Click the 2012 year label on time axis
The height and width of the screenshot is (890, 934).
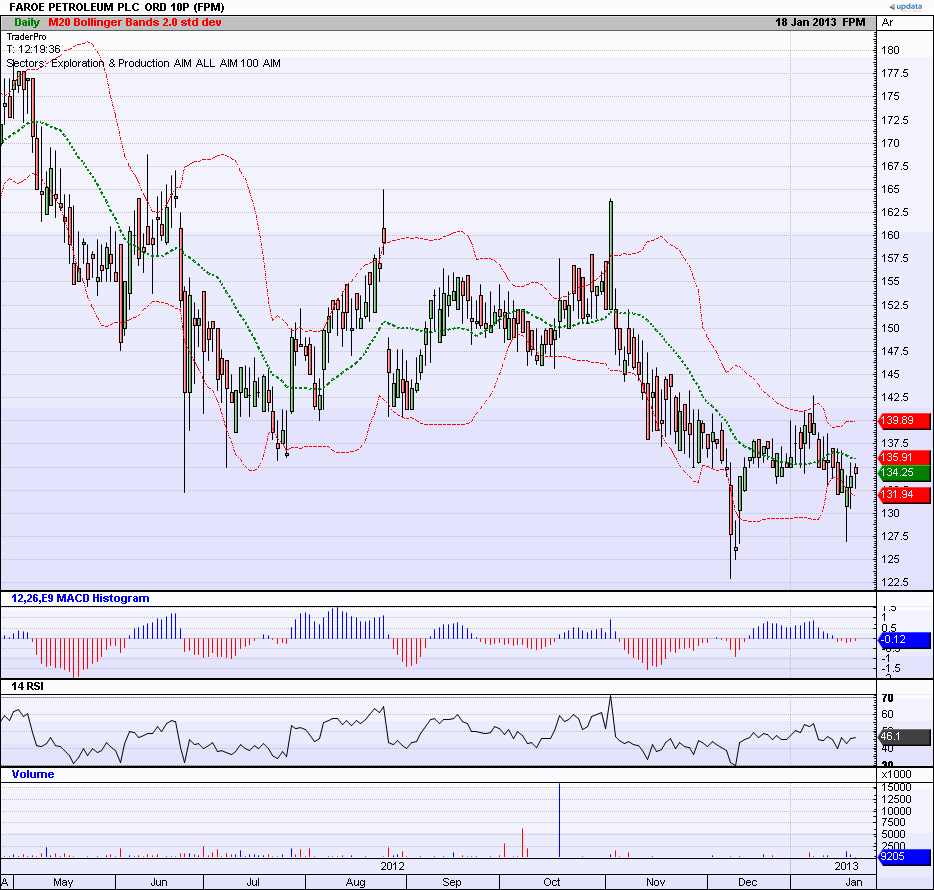[391, 865]
